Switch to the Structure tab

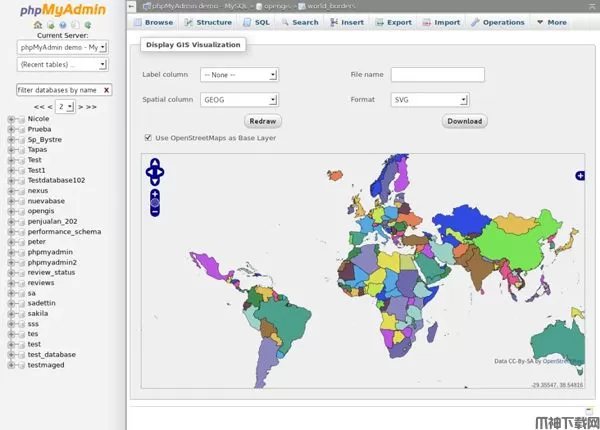208,22
